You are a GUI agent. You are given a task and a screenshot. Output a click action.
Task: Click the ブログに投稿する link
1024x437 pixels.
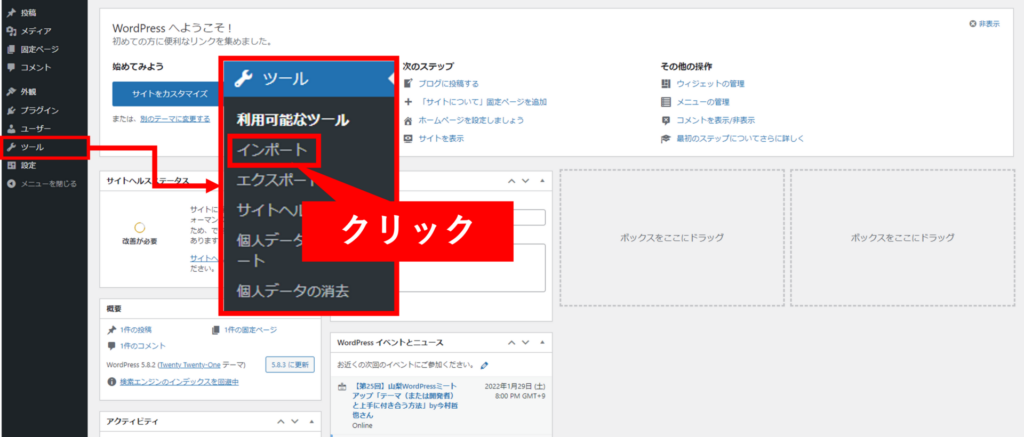click(448, 84)
